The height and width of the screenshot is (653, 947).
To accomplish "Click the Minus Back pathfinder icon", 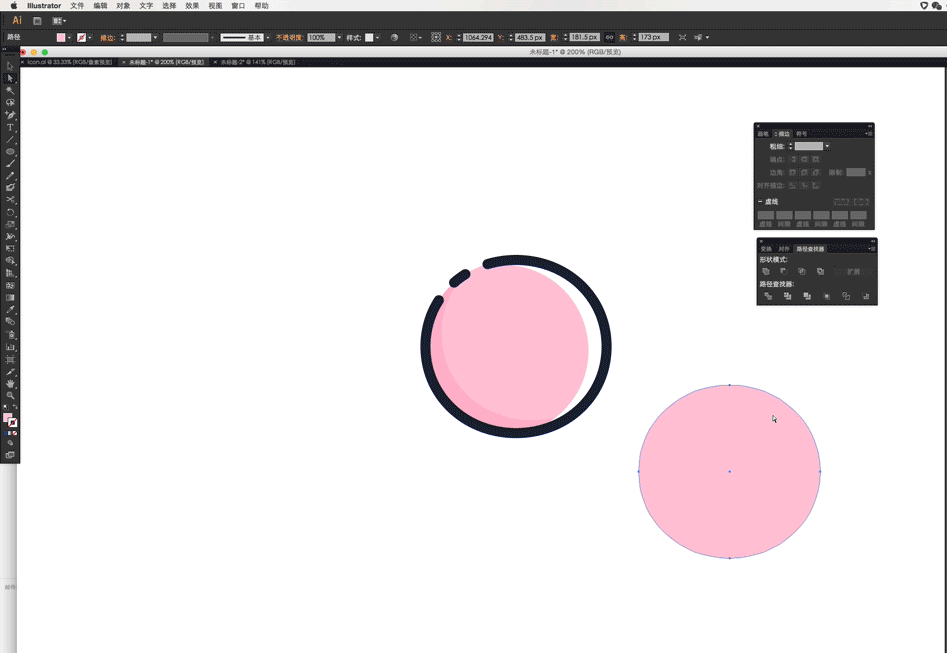I will (866, 297).
